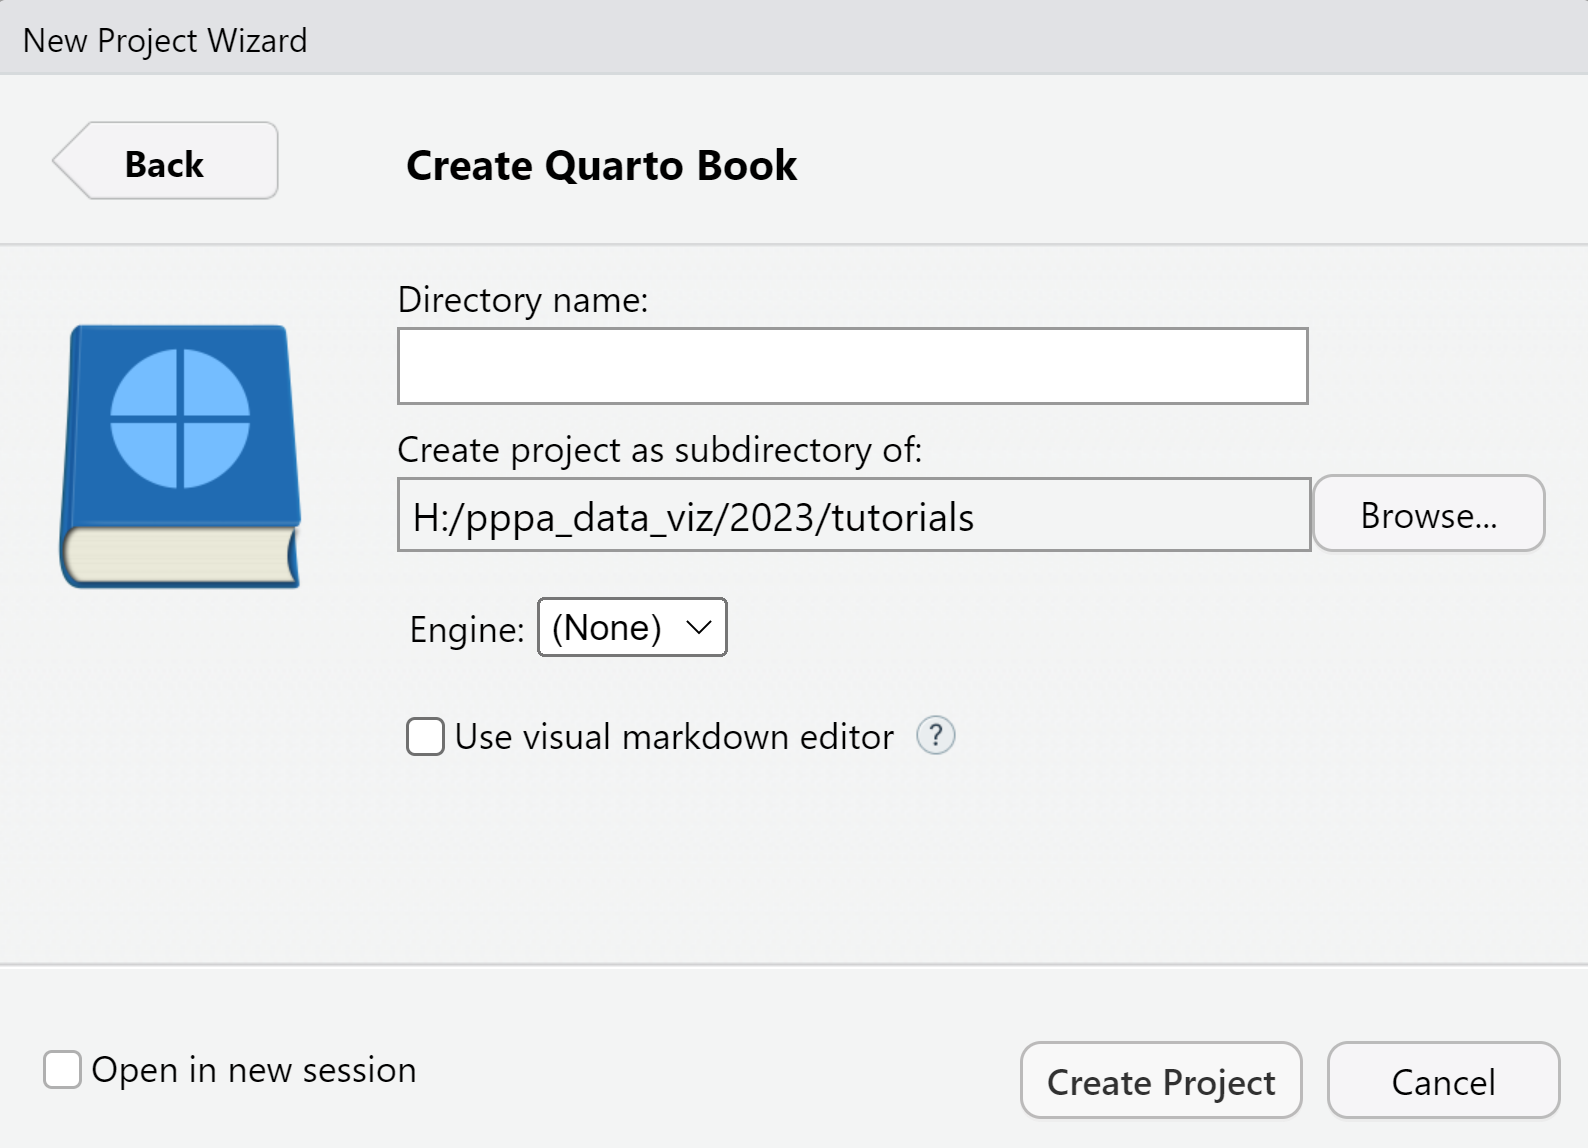Click the Create Project button
The image size is (1588, 1148).
(x=1161, y=1081)
